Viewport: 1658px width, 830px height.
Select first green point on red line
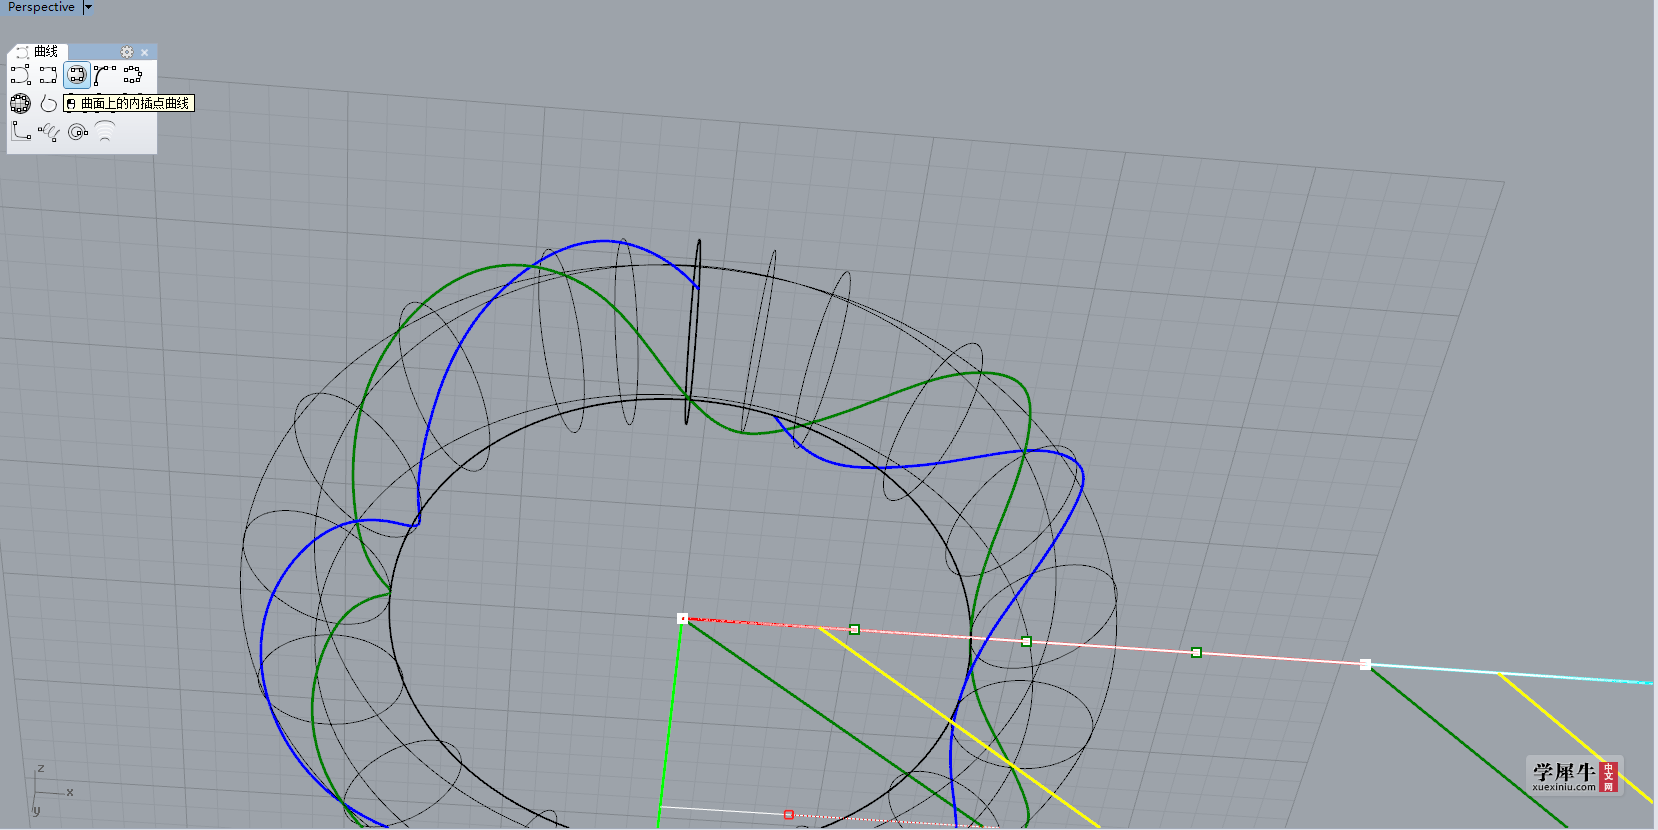point(854,629)
